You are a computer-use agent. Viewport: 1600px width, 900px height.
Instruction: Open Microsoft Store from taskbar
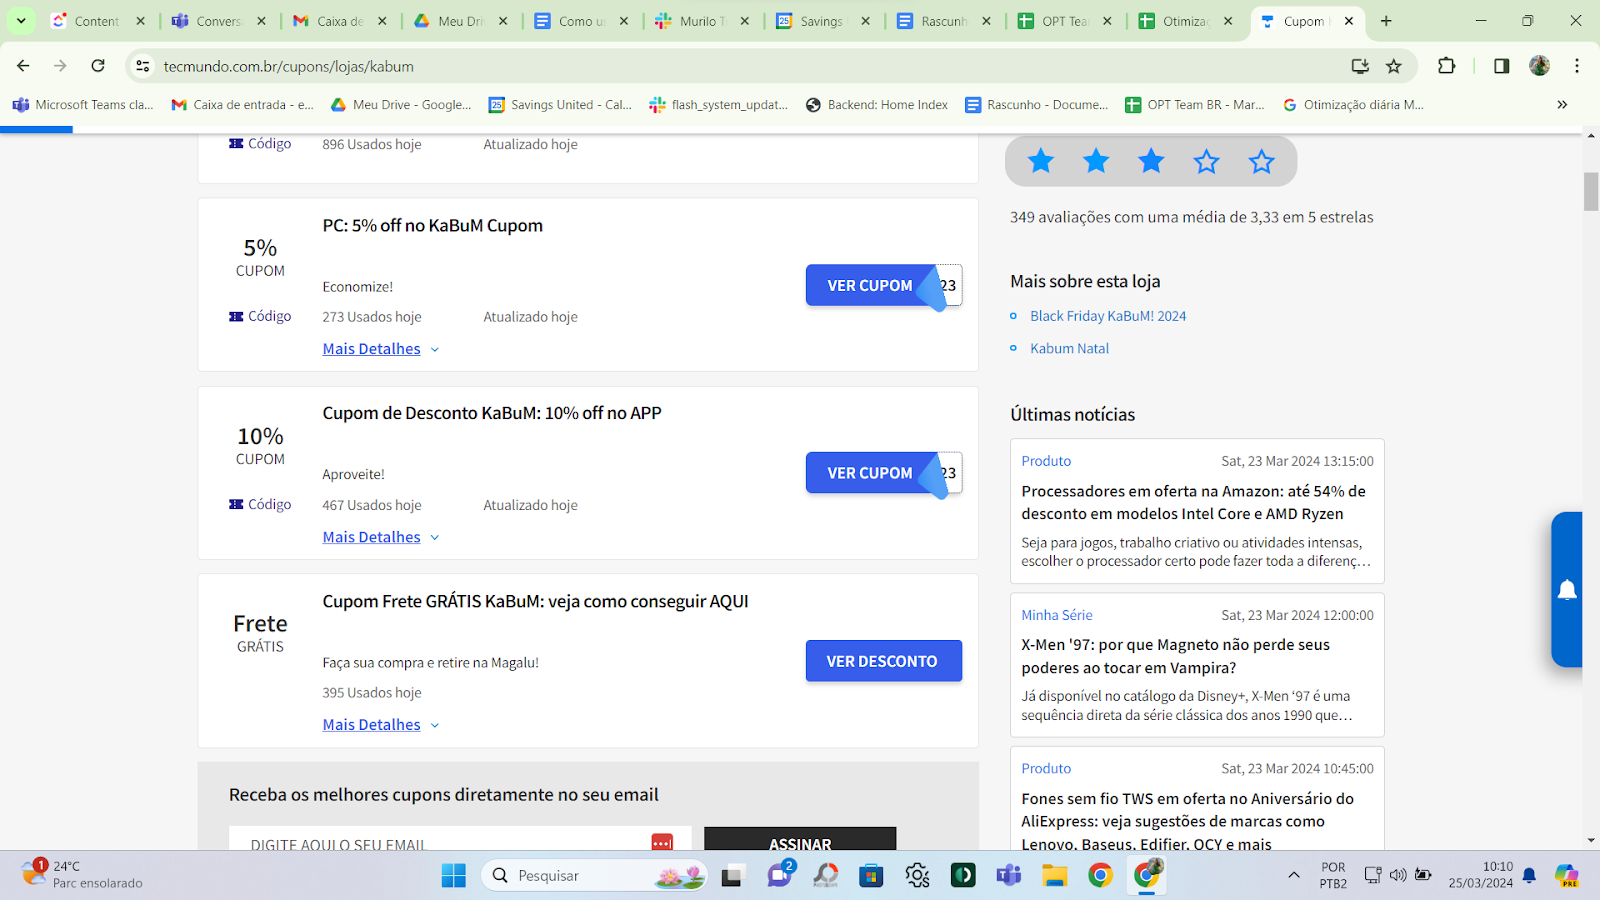[871, 875]
